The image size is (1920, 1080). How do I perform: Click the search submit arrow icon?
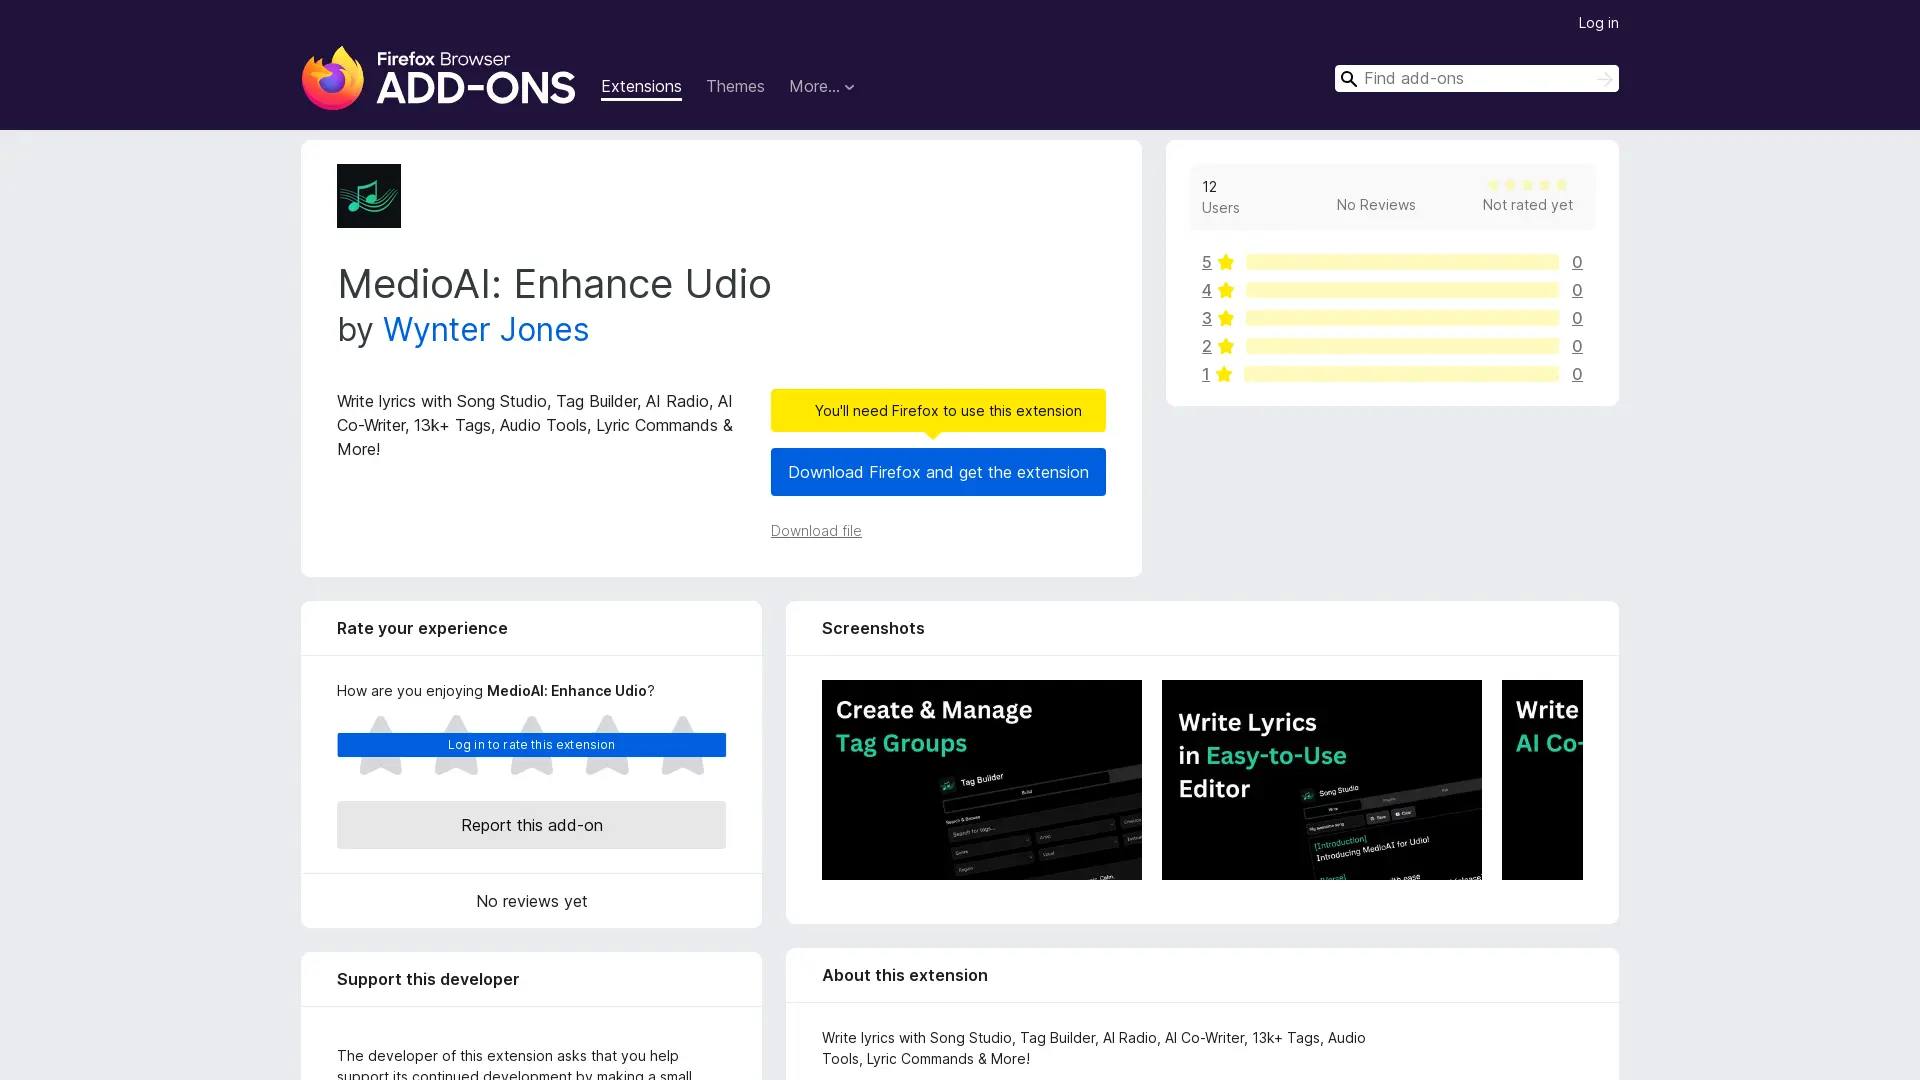pos(1604,78)
